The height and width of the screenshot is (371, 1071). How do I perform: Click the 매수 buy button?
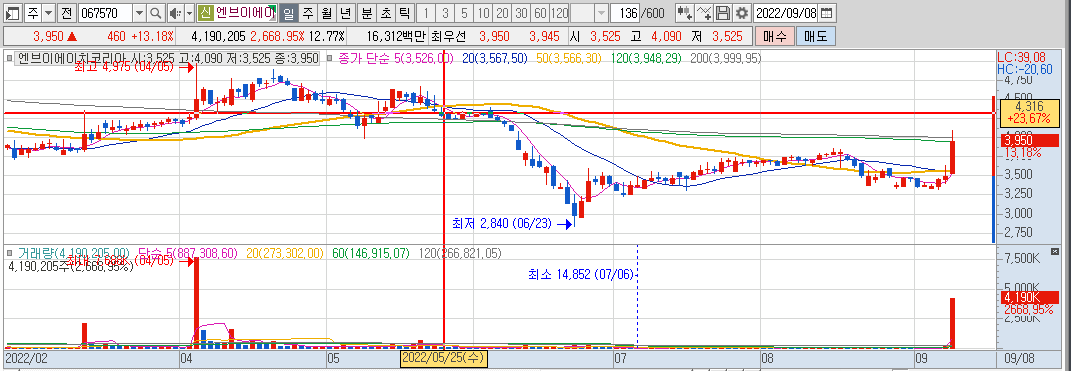click(775, 36)
